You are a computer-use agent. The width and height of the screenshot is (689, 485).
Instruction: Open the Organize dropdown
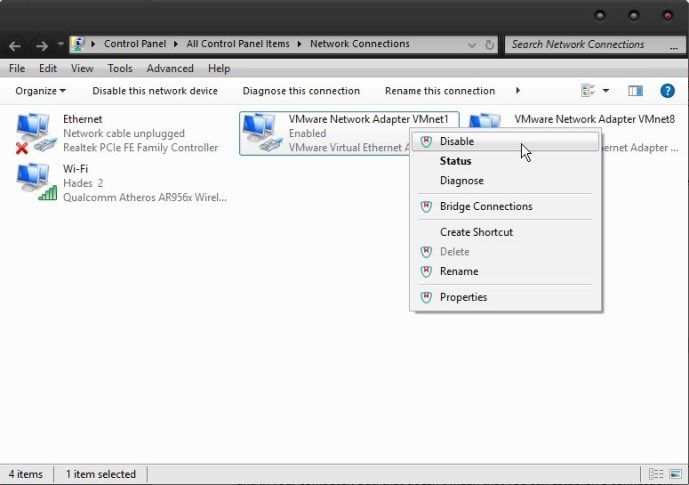tap(40, 91)
